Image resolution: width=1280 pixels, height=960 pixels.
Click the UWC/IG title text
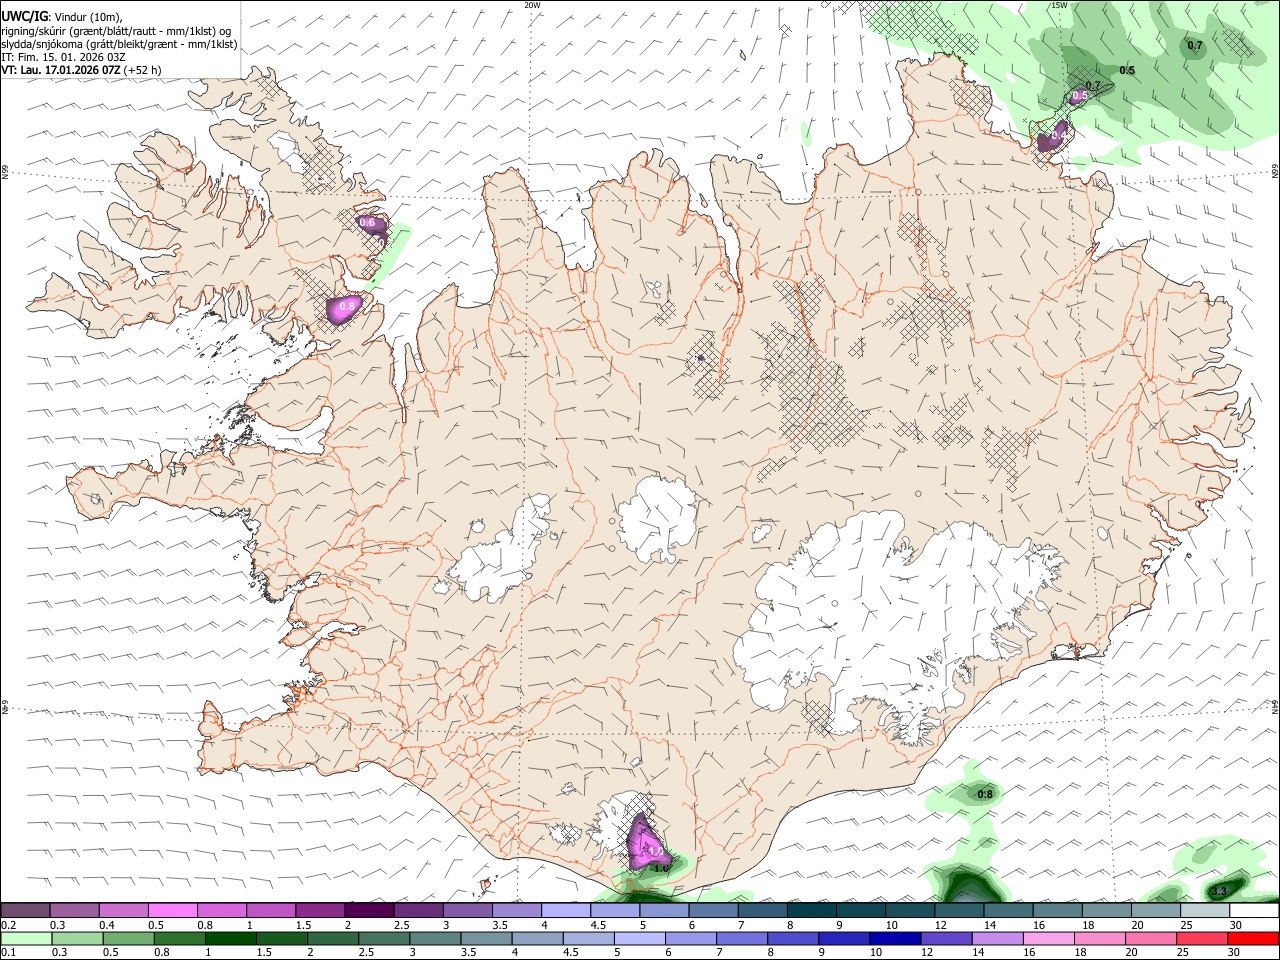coord(25,15)
